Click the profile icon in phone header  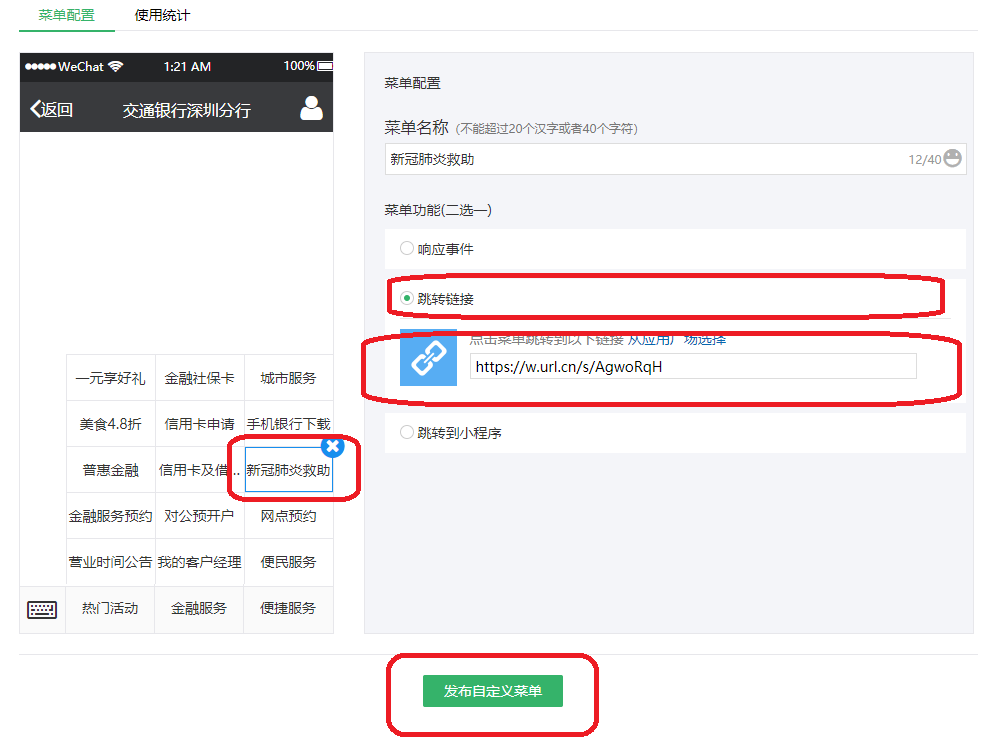tap(311, 108)
